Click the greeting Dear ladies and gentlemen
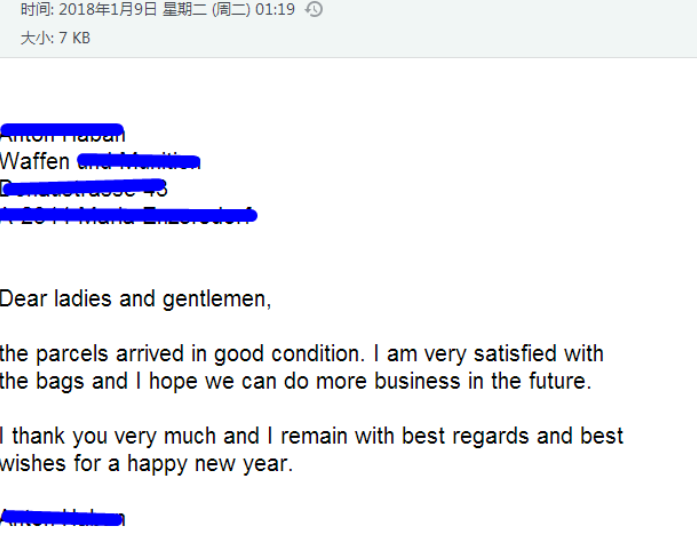 [x=135, y=299]
